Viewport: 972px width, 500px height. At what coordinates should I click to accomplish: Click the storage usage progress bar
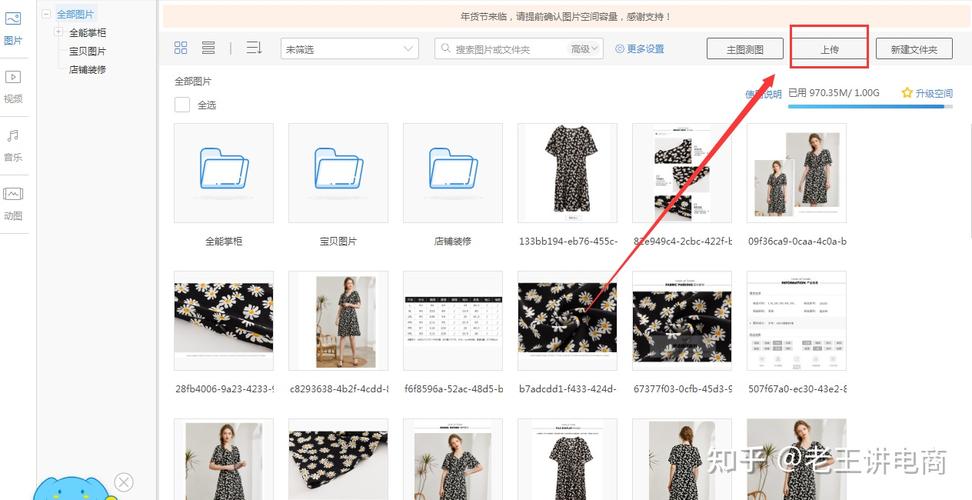(870, 107)
